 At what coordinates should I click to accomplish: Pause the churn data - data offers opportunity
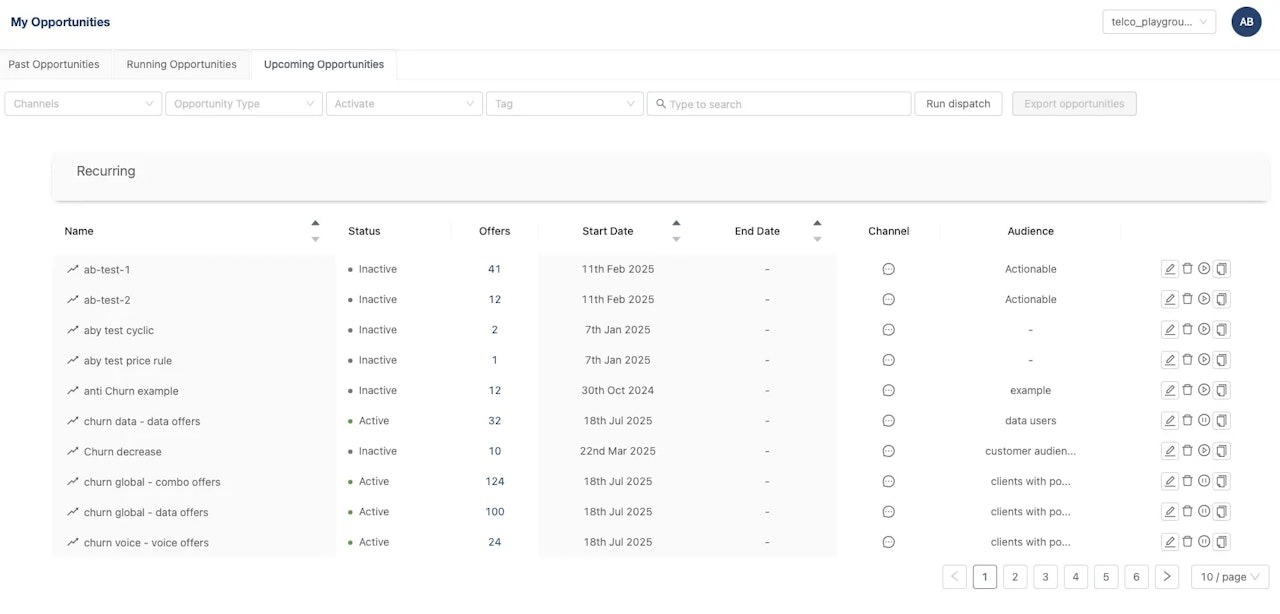tap(1204, 421)
